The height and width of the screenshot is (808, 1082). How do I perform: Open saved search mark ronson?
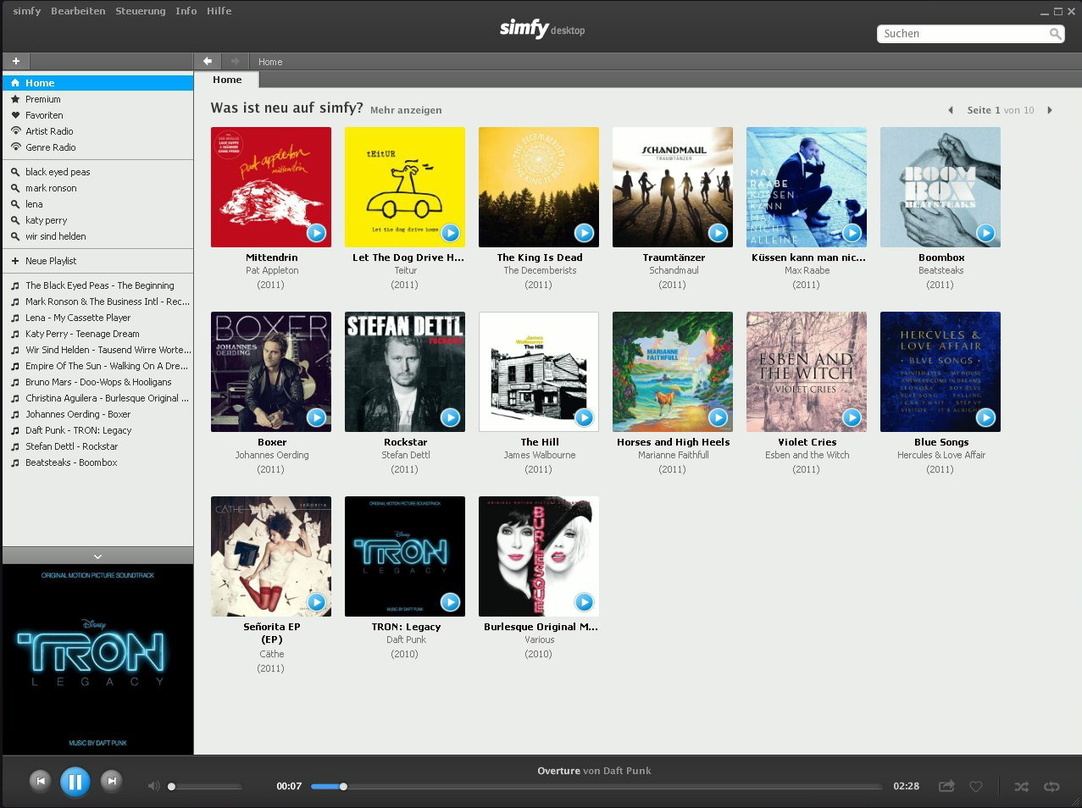click(x=98, y=188)
